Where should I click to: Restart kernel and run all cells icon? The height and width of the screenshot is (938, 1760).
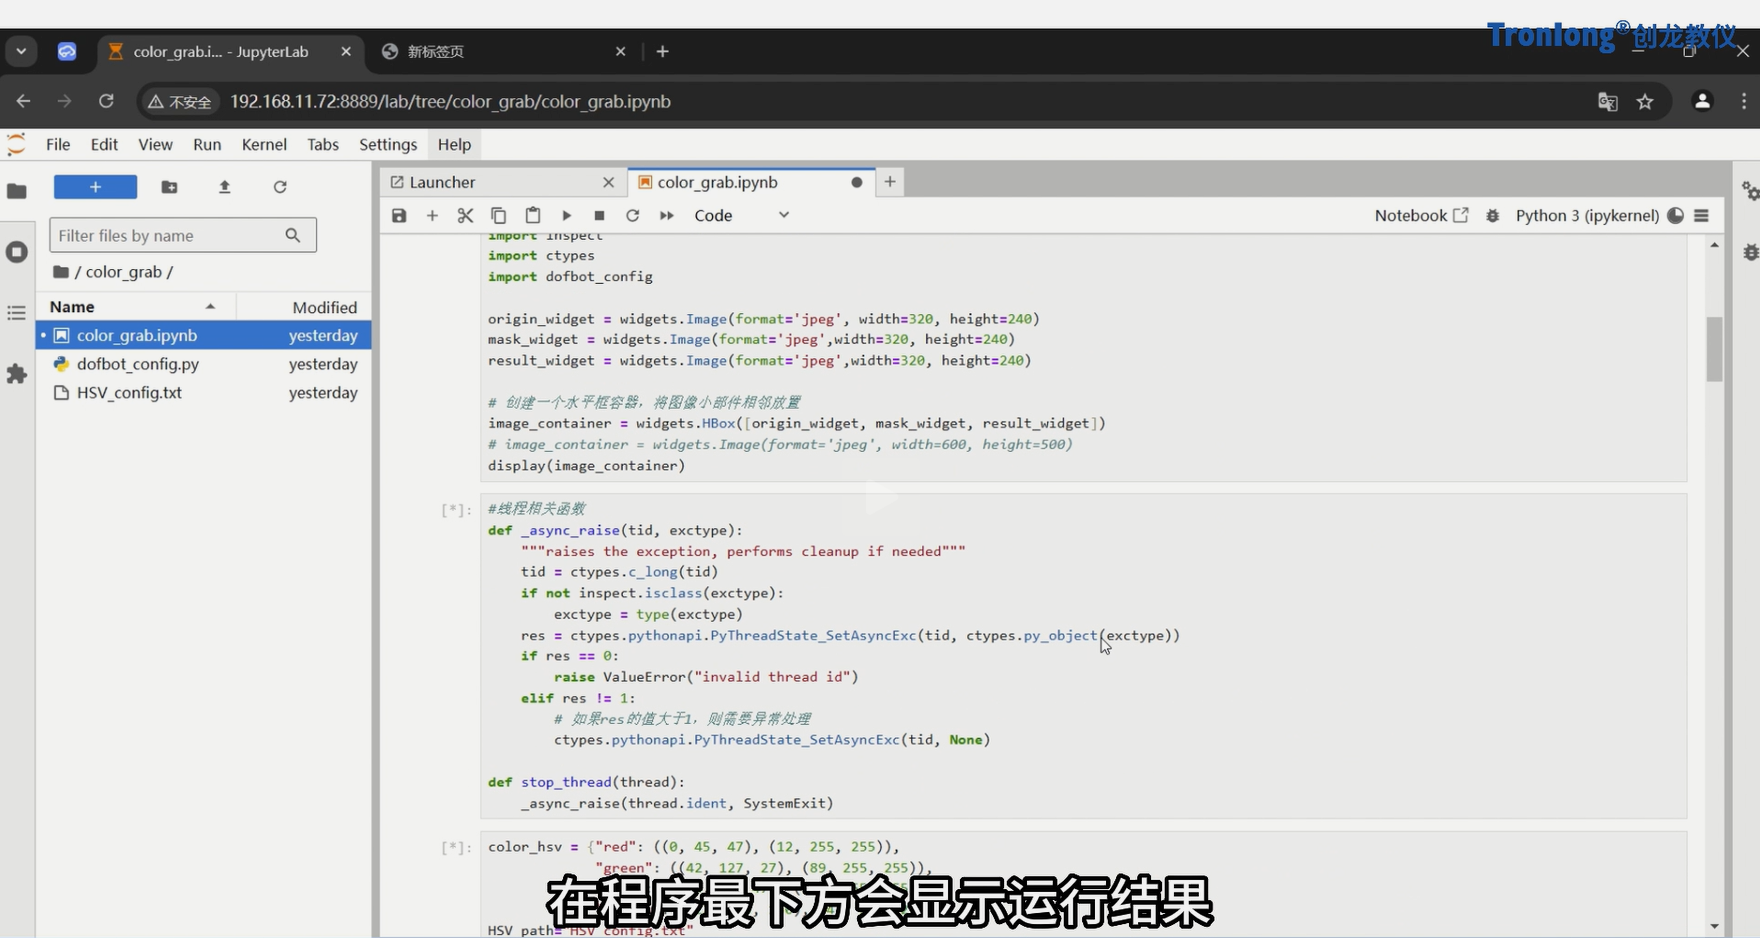tap(667, 215)
